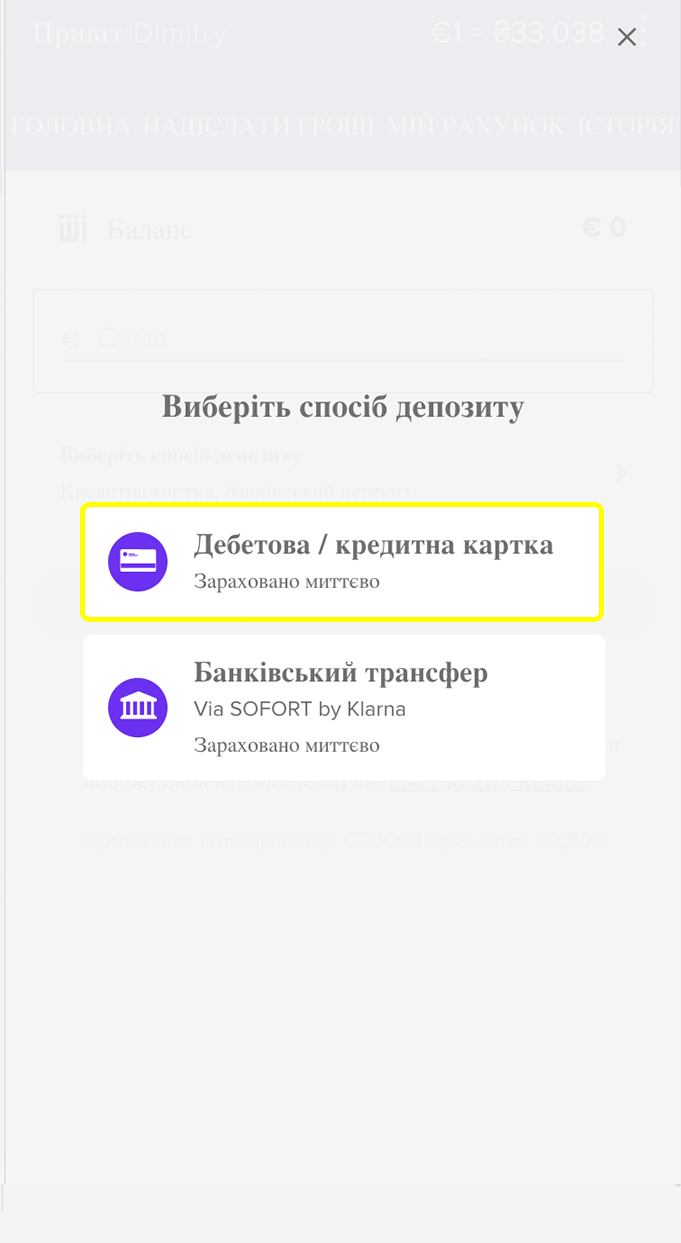The image size is (681, 1243).
Task: Click the €1 exchange rate text
Action: pyautogui.click(x=517, y=34)
